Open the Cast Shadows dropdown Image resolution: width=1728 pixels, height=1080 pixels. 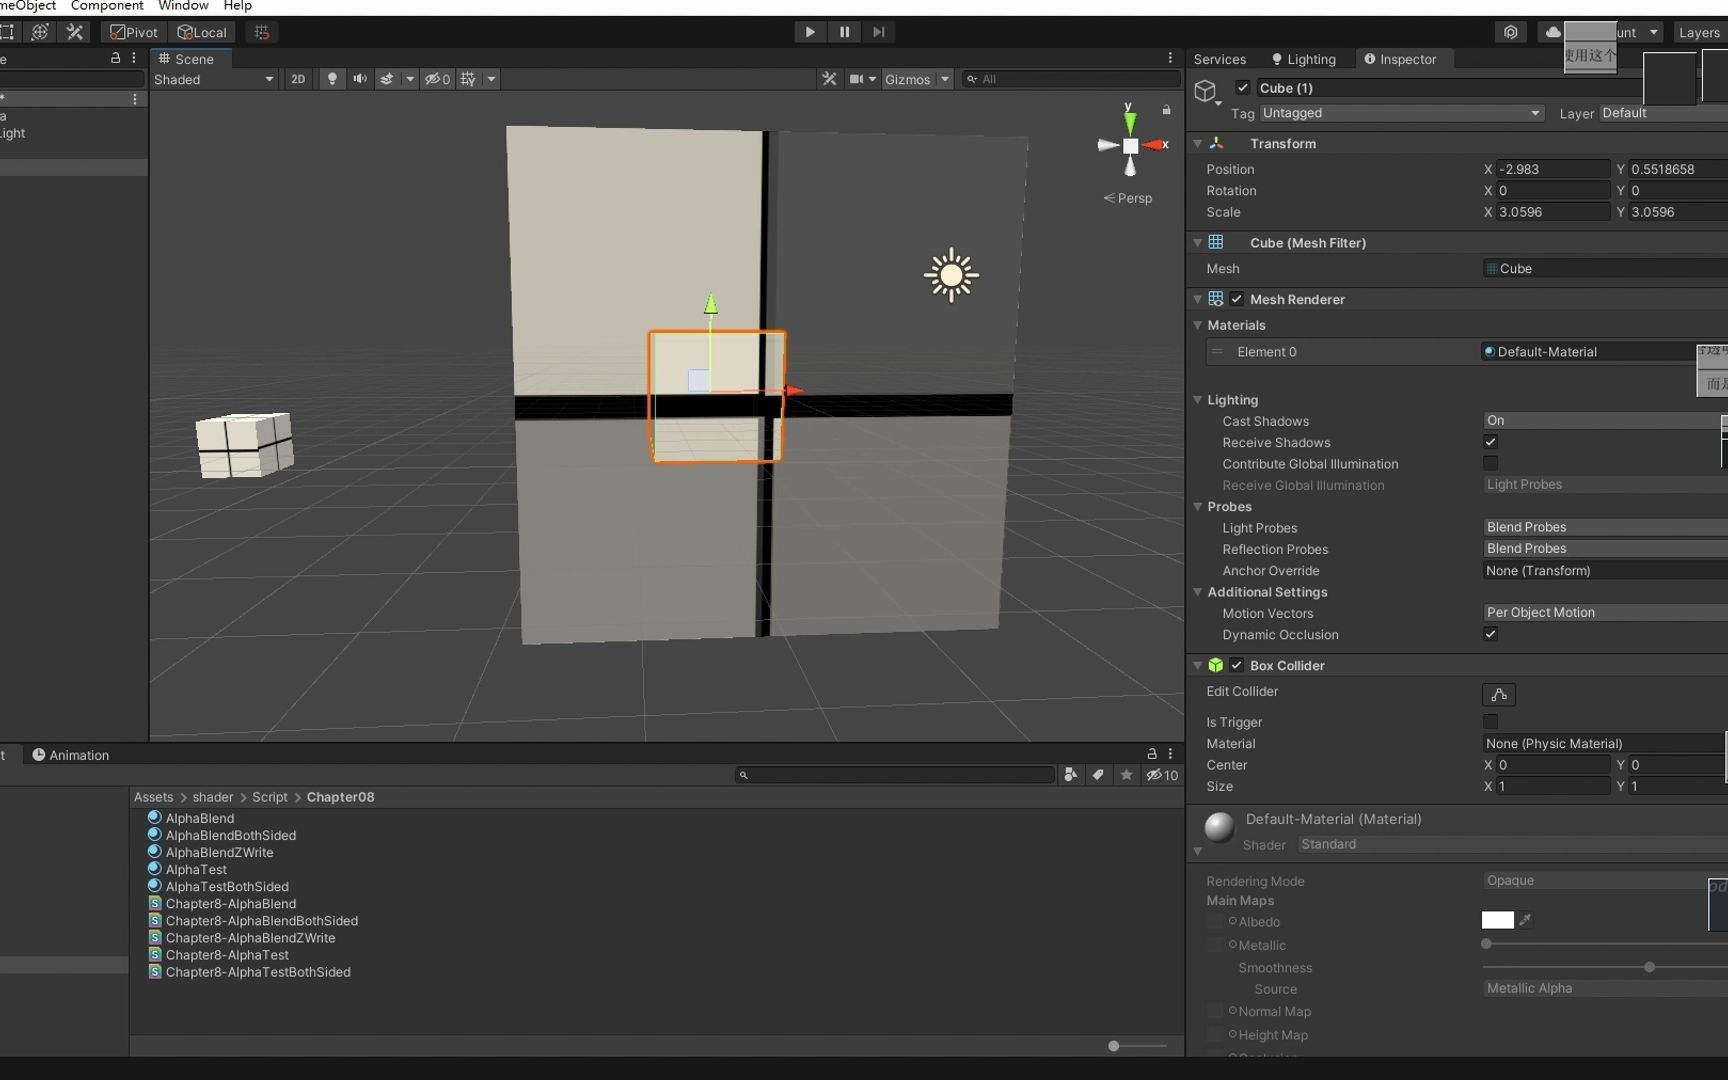tap(1604, 420)
